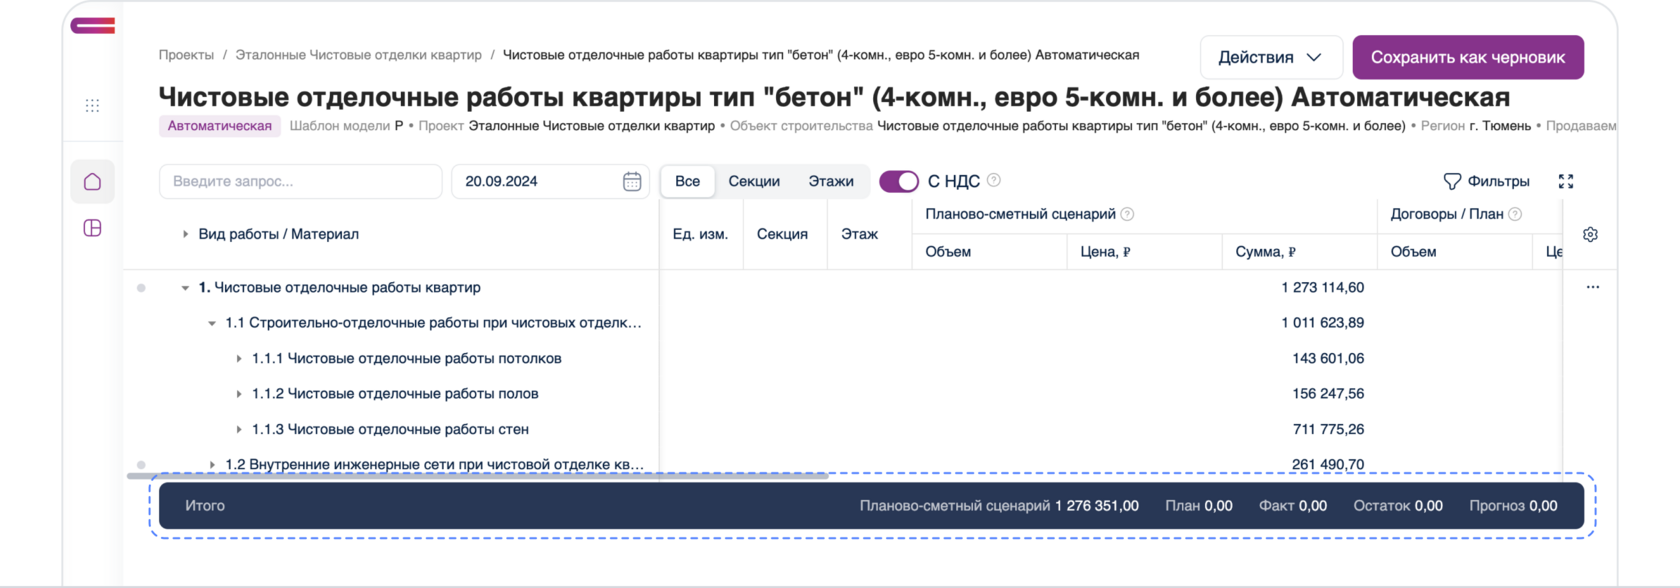Open the layout panel icon in the sidebar
This screenshot has height=588, width=1680.
point(92,228)
